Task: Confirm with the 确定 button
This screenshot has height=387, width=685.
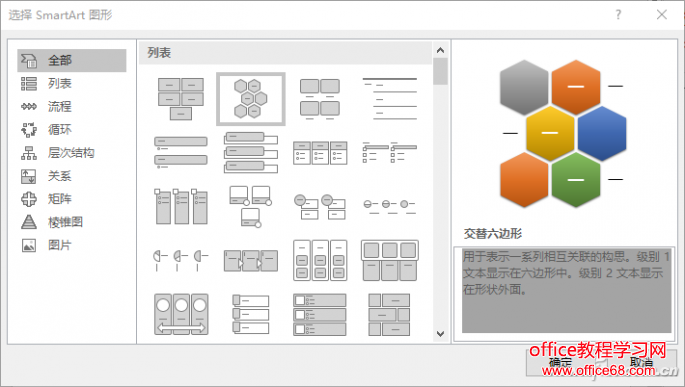Action: (x=561, y=363)
